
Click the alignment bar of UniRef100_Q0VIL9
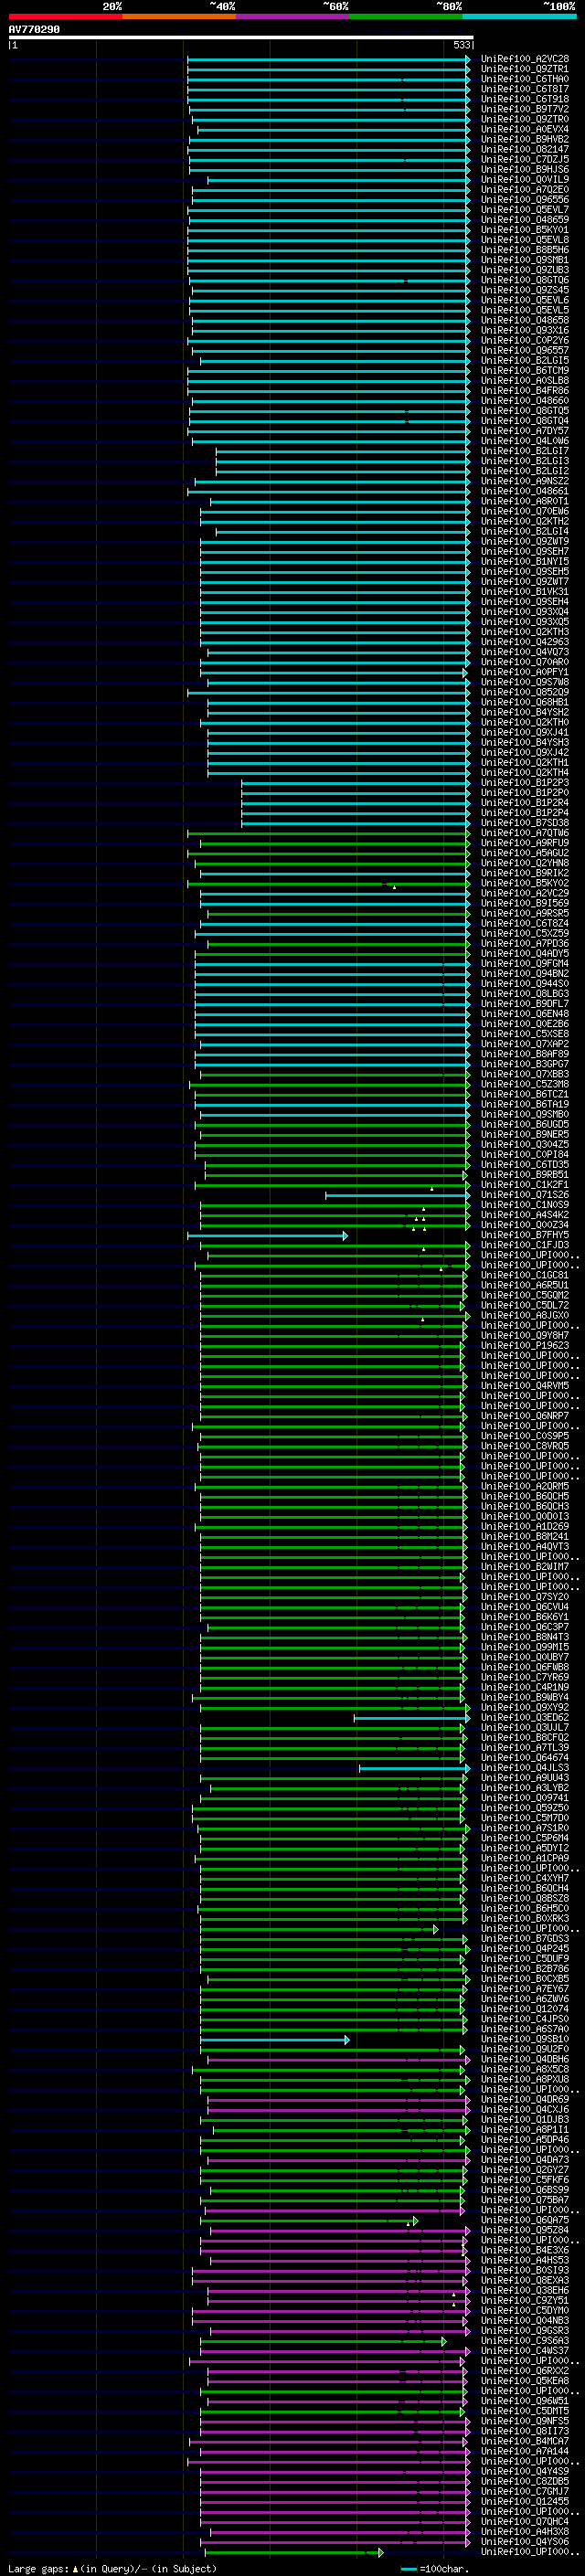[x=338, y=180]
